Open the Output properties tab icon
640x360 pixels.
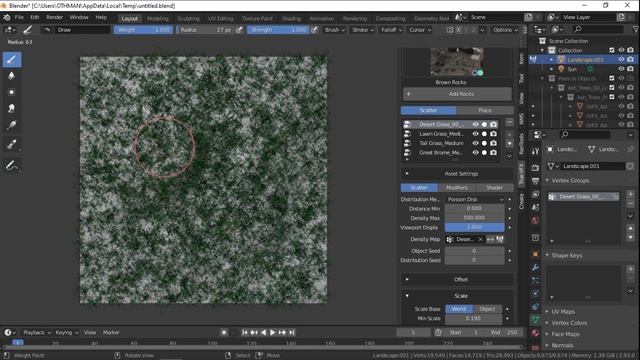click(535, 181)
